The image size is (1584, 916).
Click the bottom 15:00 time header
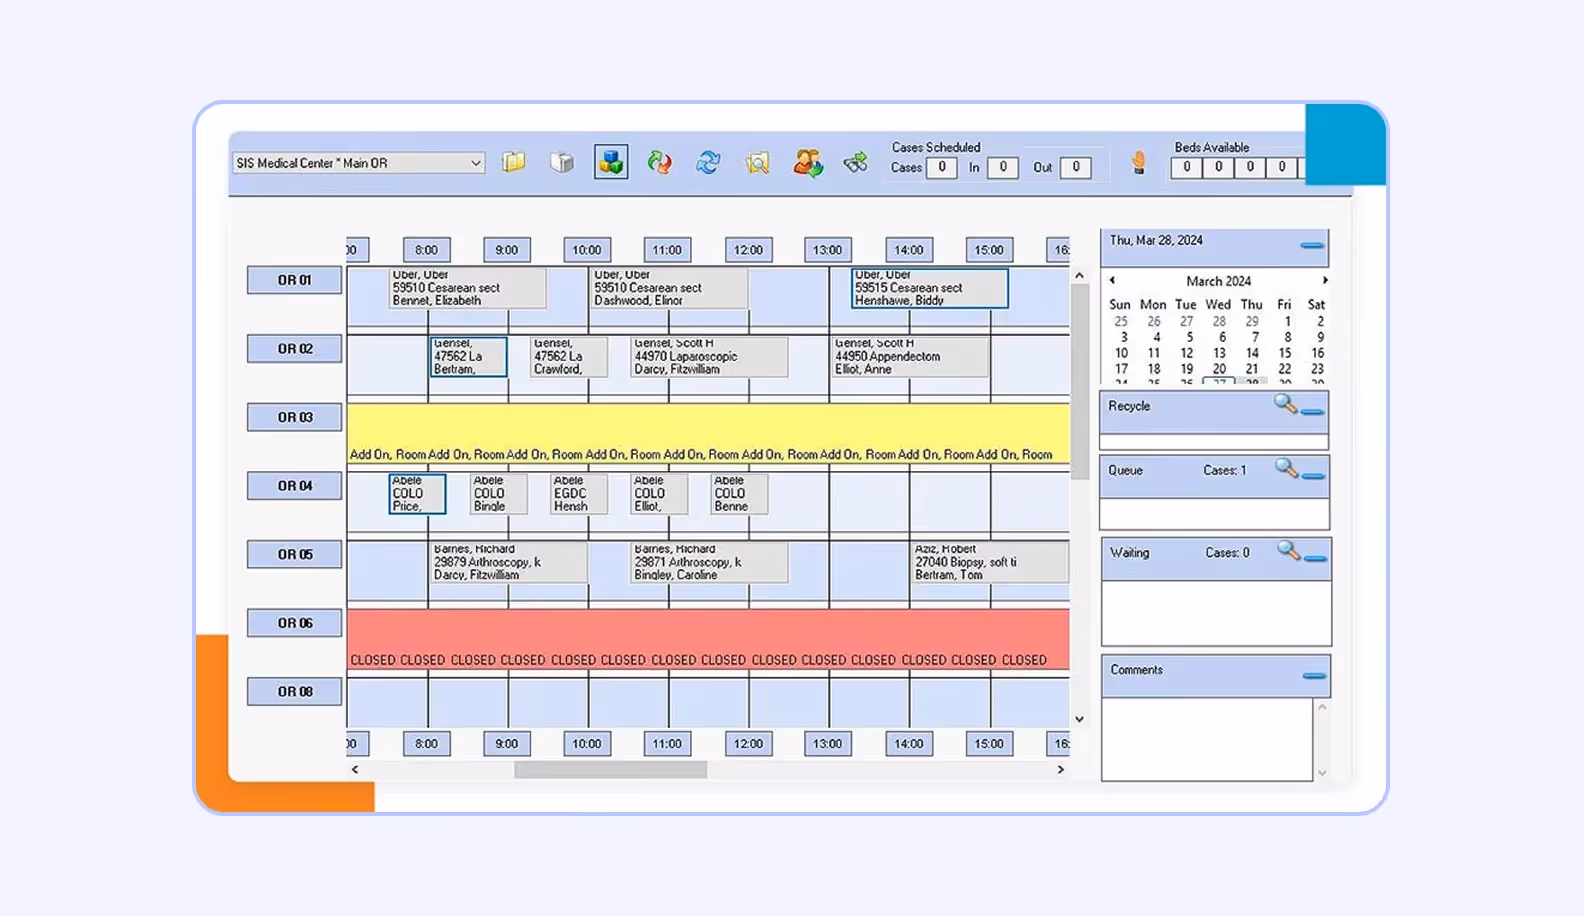click(989, 743)
